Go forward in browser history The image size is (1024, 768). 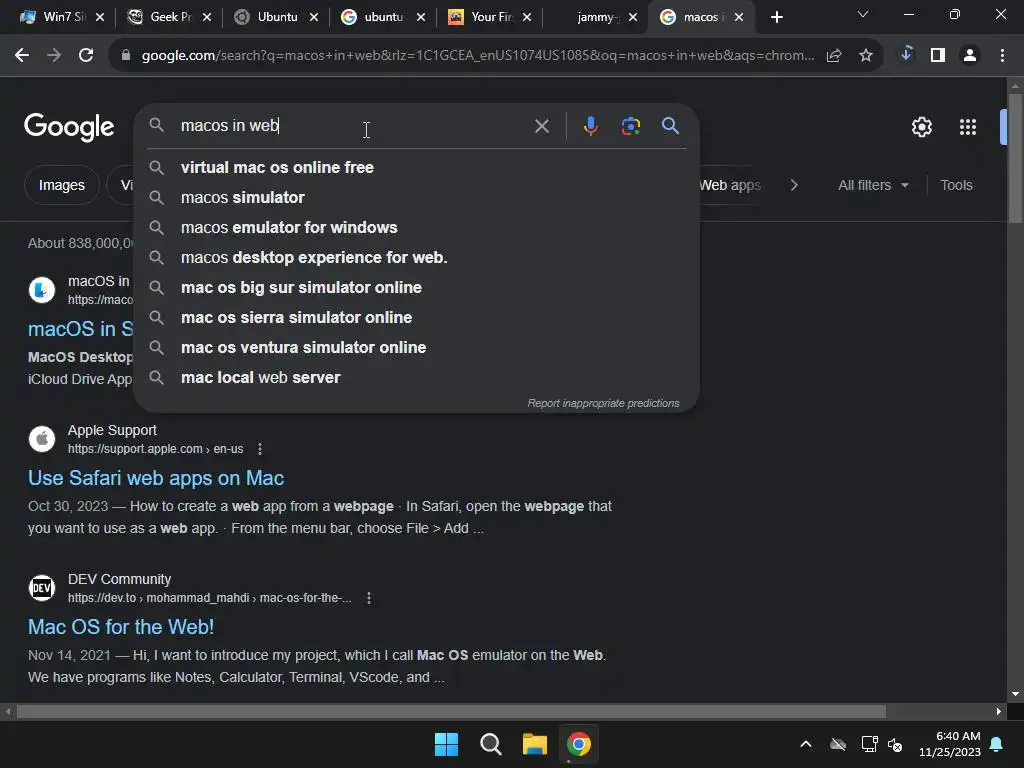pyautogui.click(x=54, y=56)
